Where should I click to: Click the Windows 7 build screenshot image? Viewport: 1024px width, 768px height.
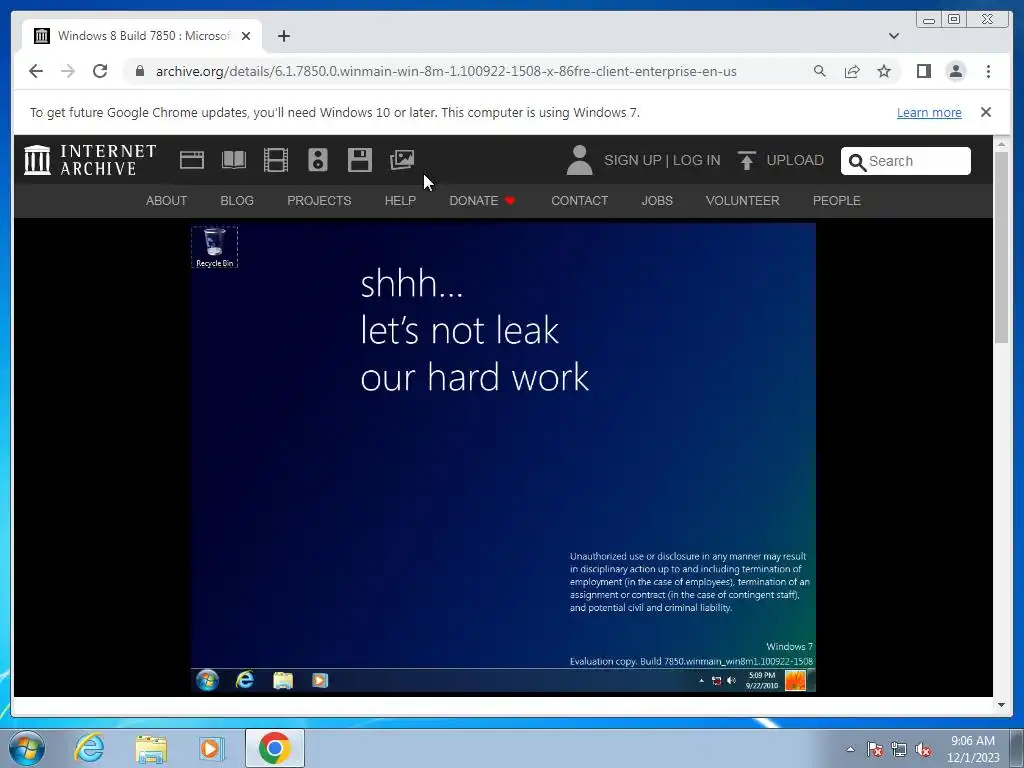click(x=503, y=457)
